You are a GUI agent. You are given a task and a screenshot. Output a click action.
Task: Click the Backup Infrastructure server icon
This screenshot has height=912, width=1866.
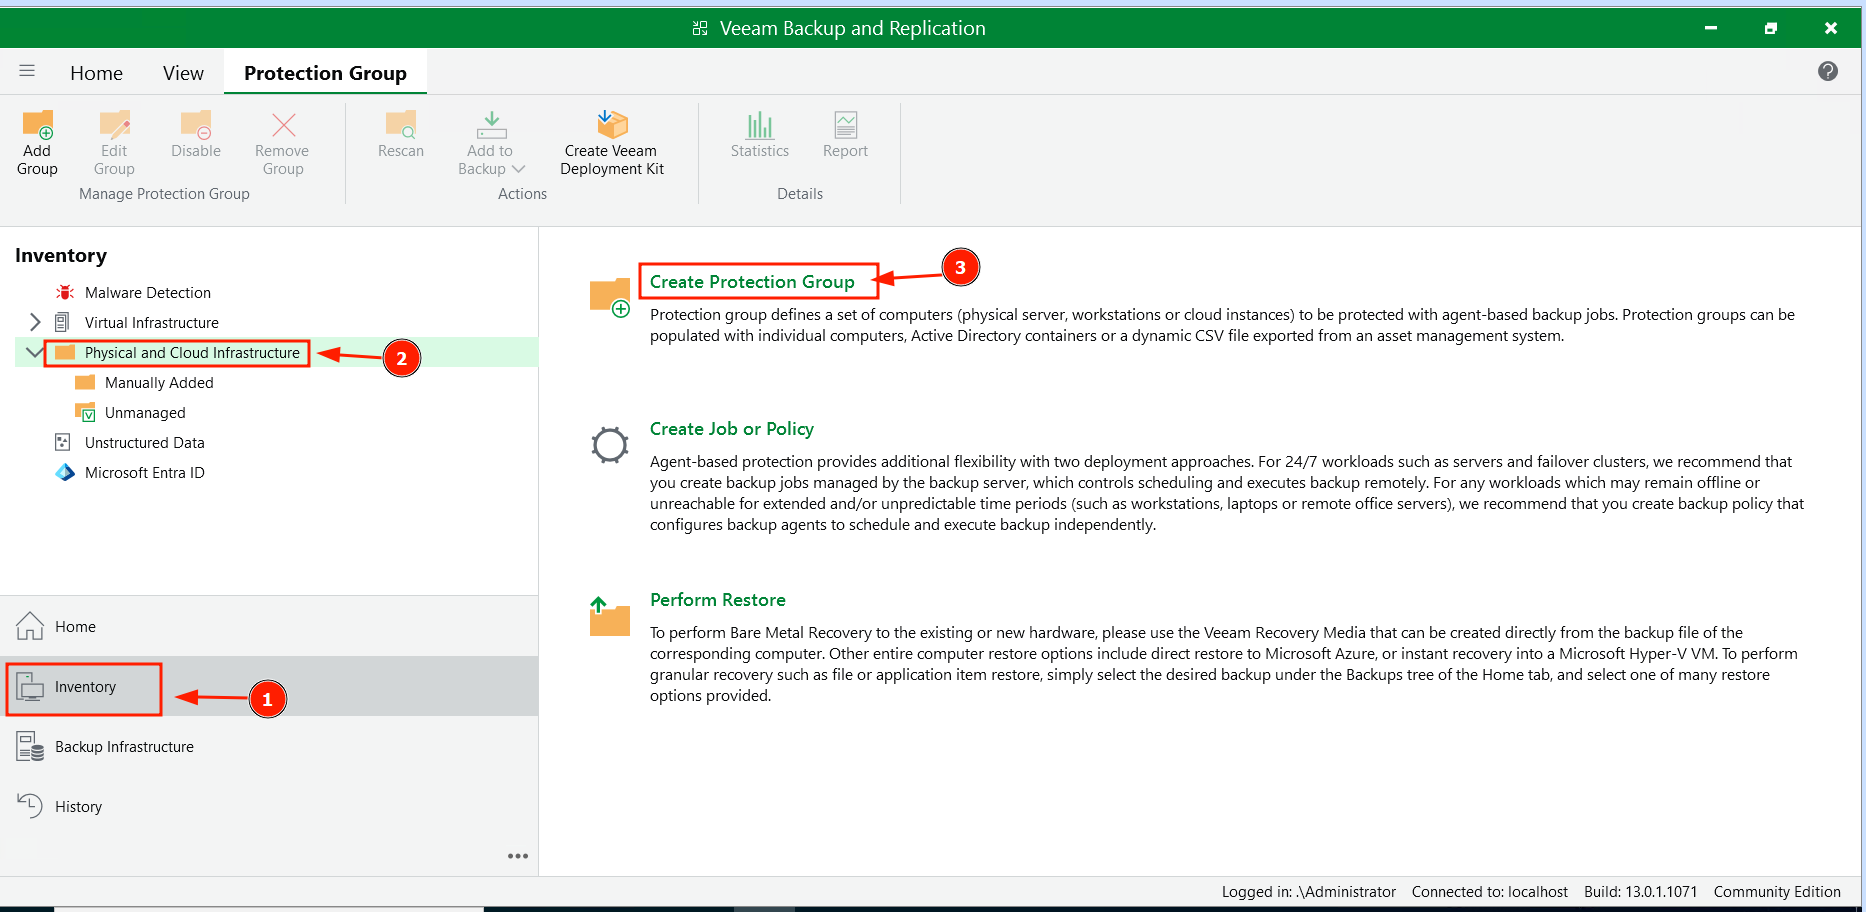[x=30, y=746]
